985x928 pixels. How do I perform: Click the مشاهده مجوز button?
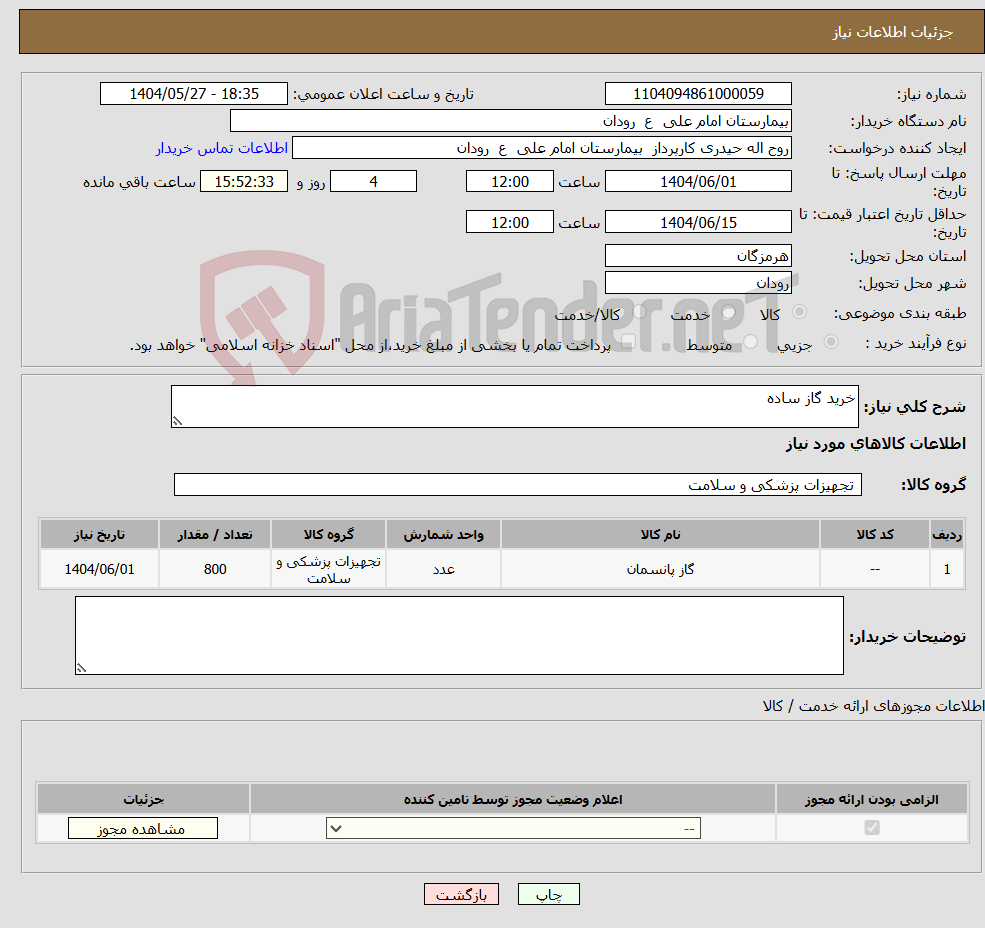[142, 828]
